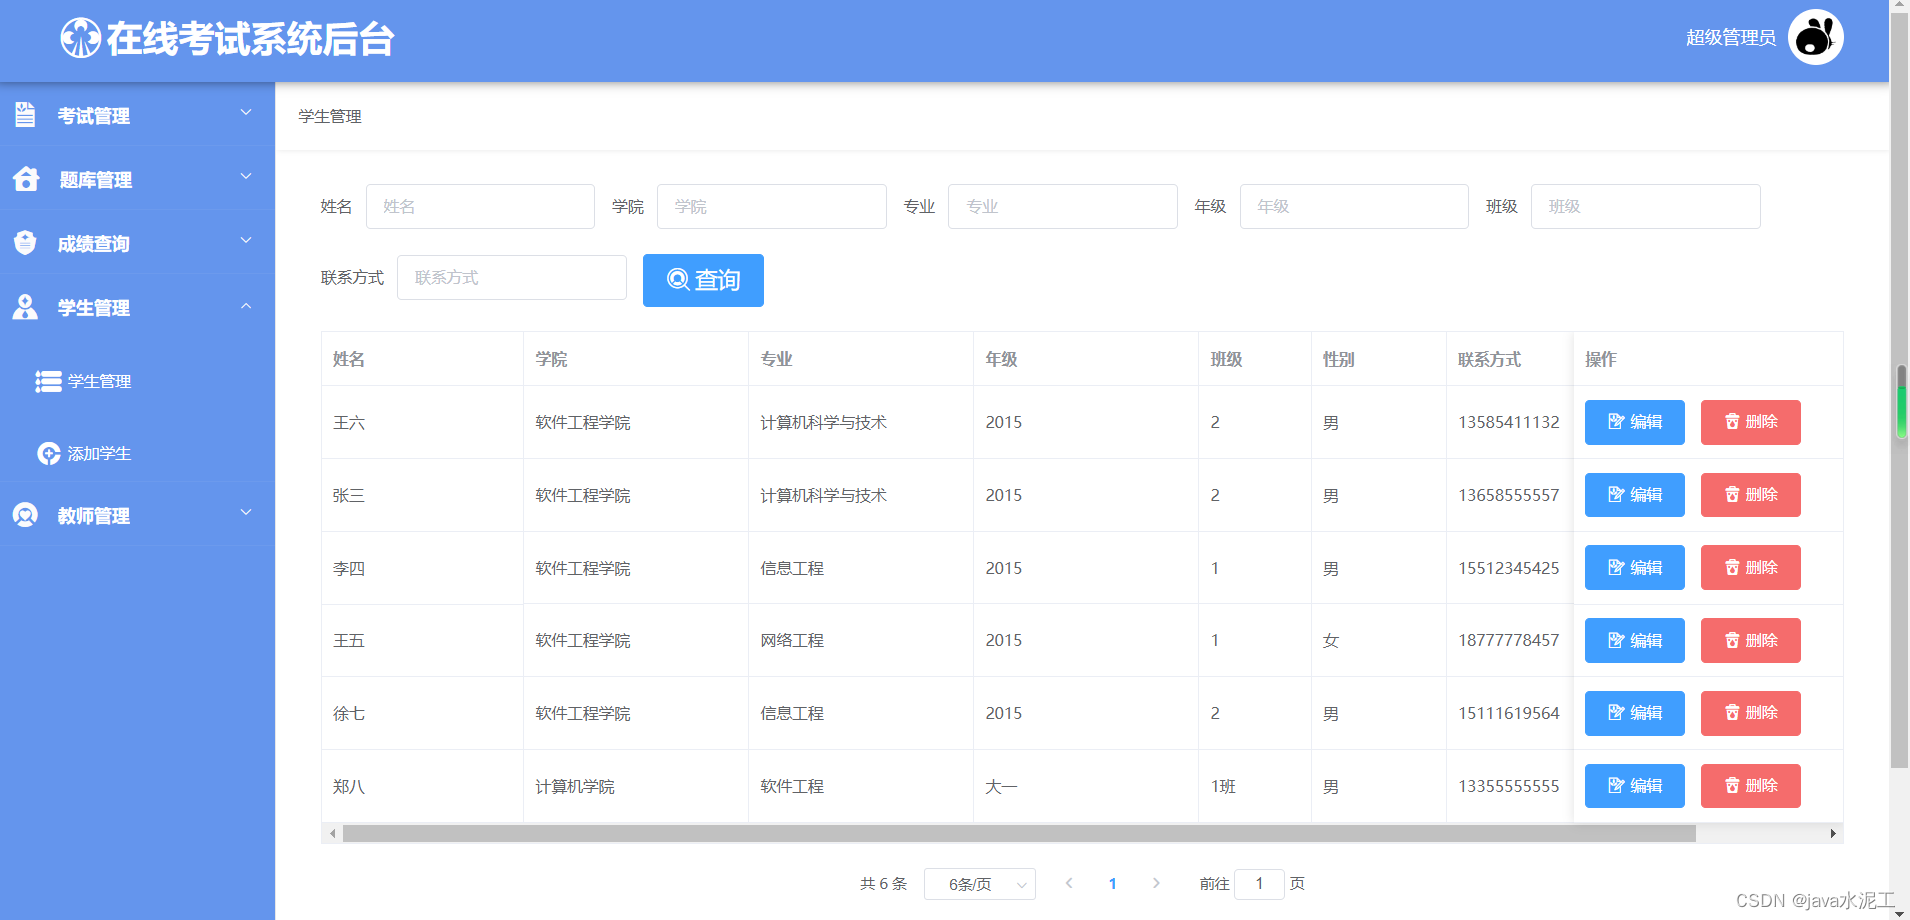Click the 学生管理 breadcrumb title
The width and height of the screenshot is (1910, 920).
point(330,116)
